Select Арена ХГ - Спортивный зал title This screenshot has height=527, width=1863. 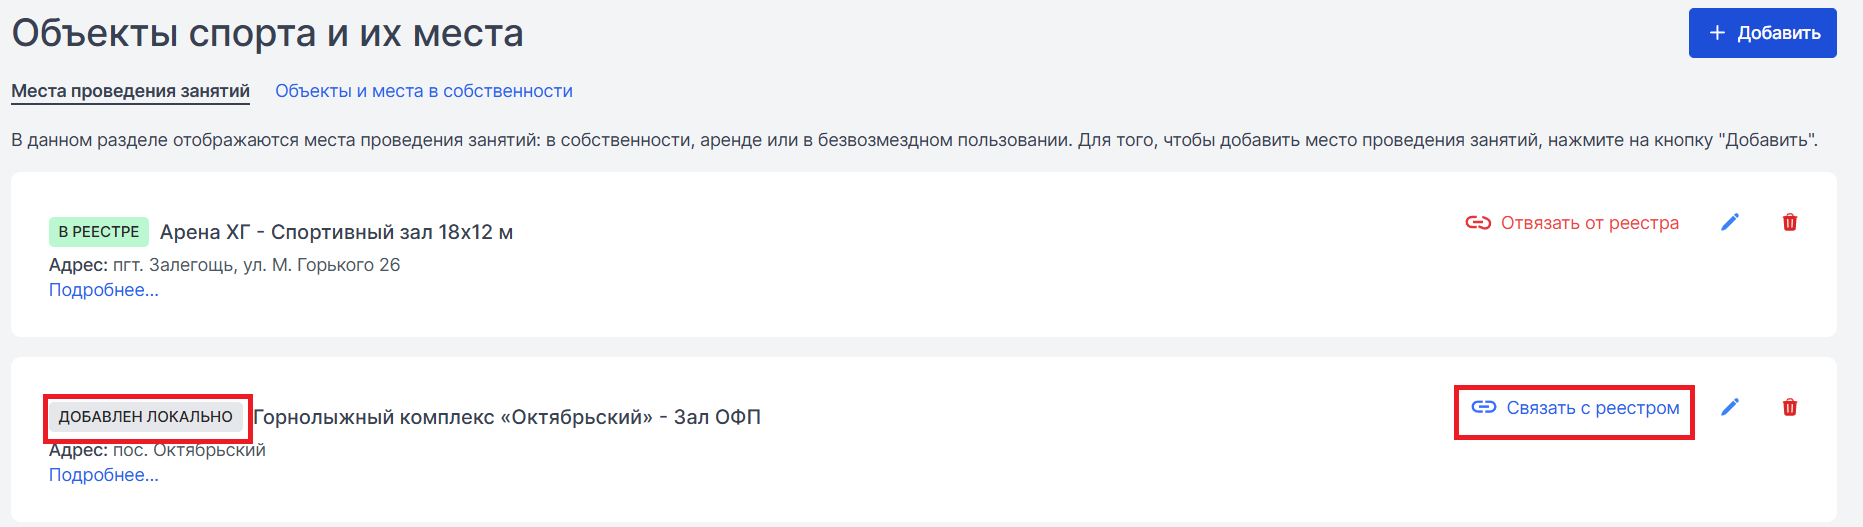[336, 232]
